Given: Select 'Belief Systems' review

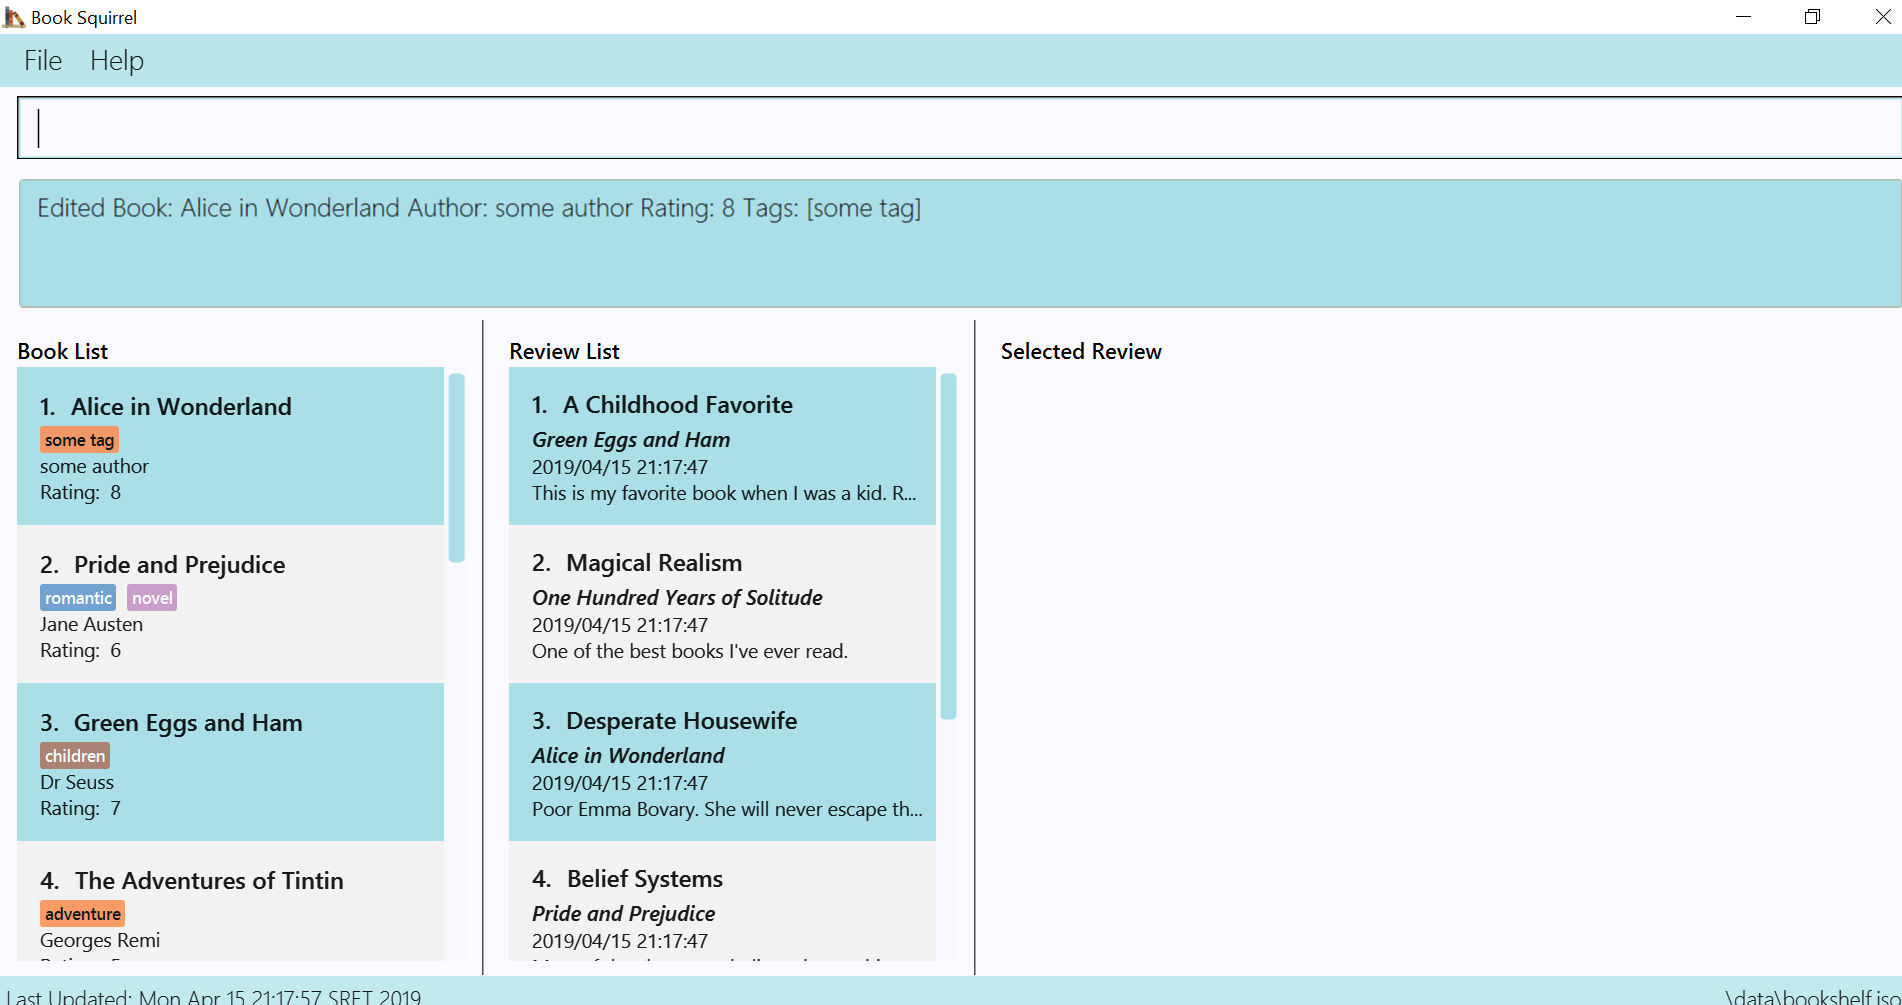Looking at the screenshot, I should [722, 901].
